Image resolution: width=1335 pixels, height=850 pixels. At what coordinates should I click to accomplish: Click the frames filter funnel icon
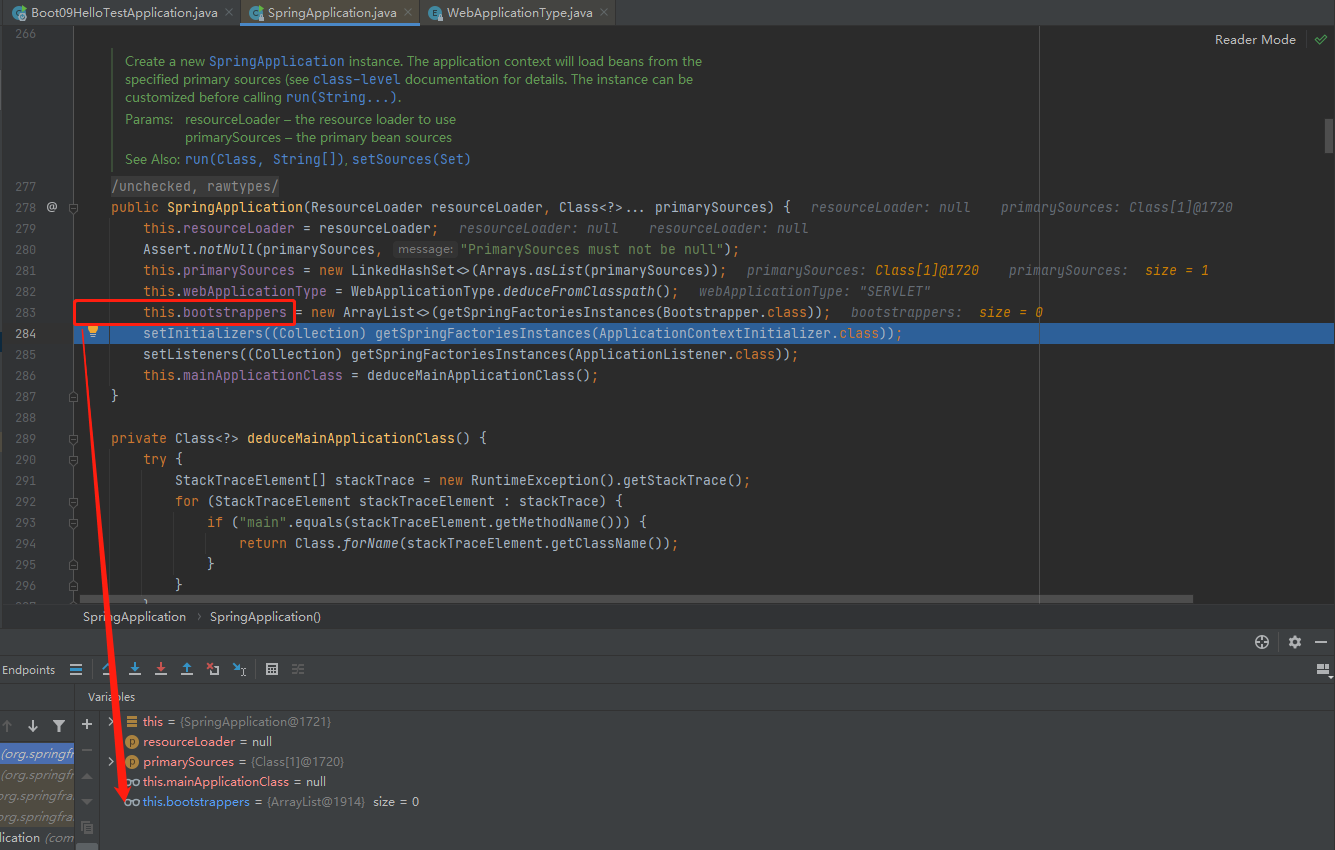[x=59, y=726]
